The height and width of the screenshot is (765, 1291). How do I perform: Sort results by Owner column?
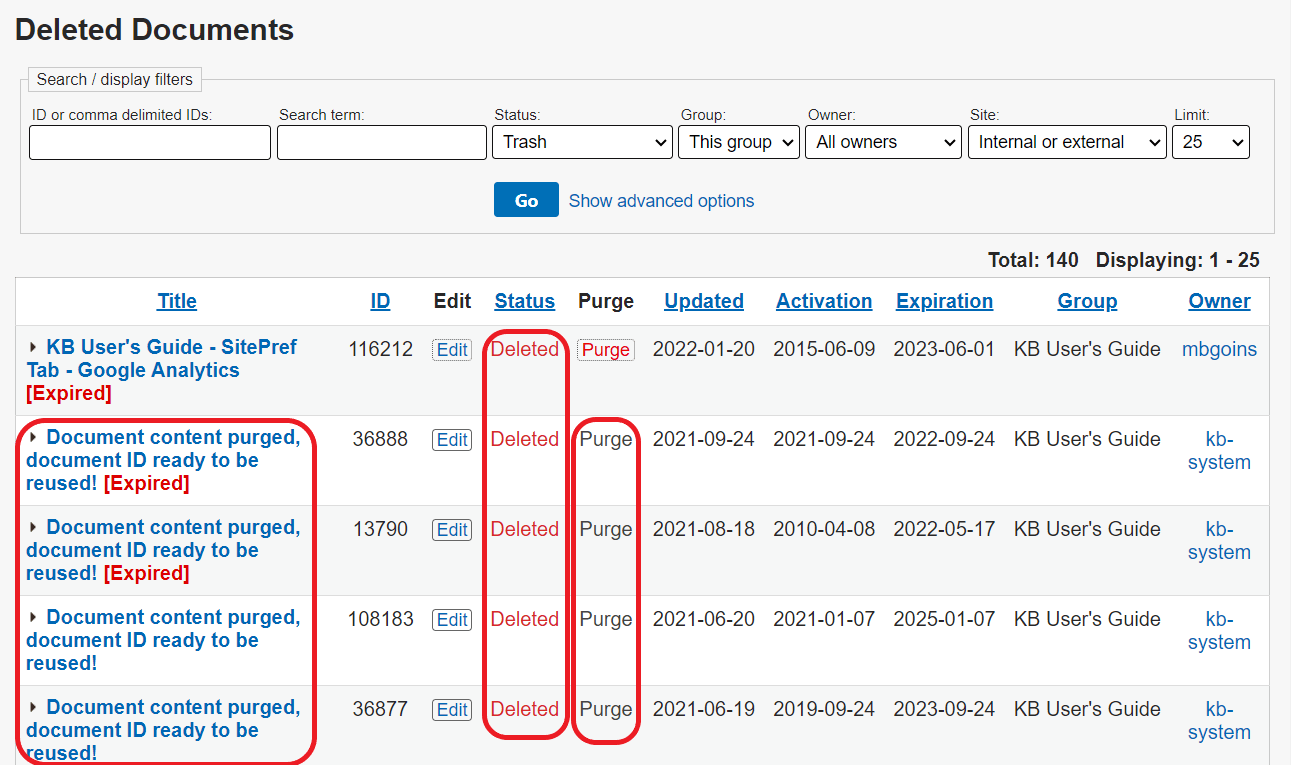pyautogui.click(x=1219, y=300)
